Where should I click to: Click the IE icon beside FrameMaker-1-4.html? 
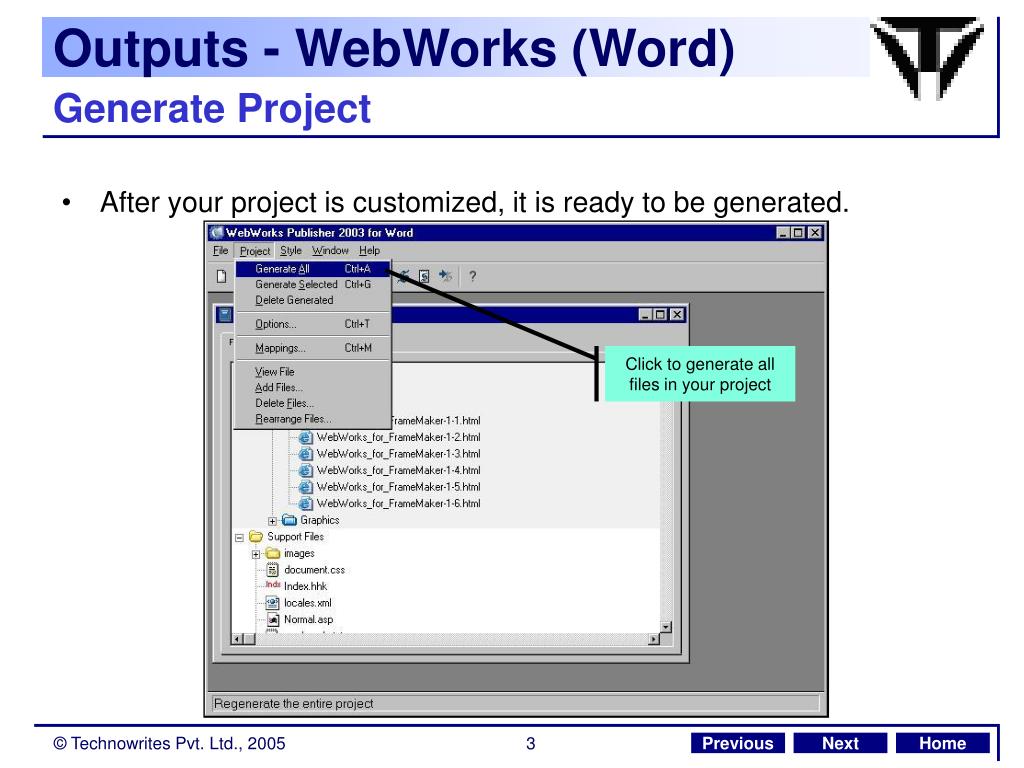tap(305, 470)
